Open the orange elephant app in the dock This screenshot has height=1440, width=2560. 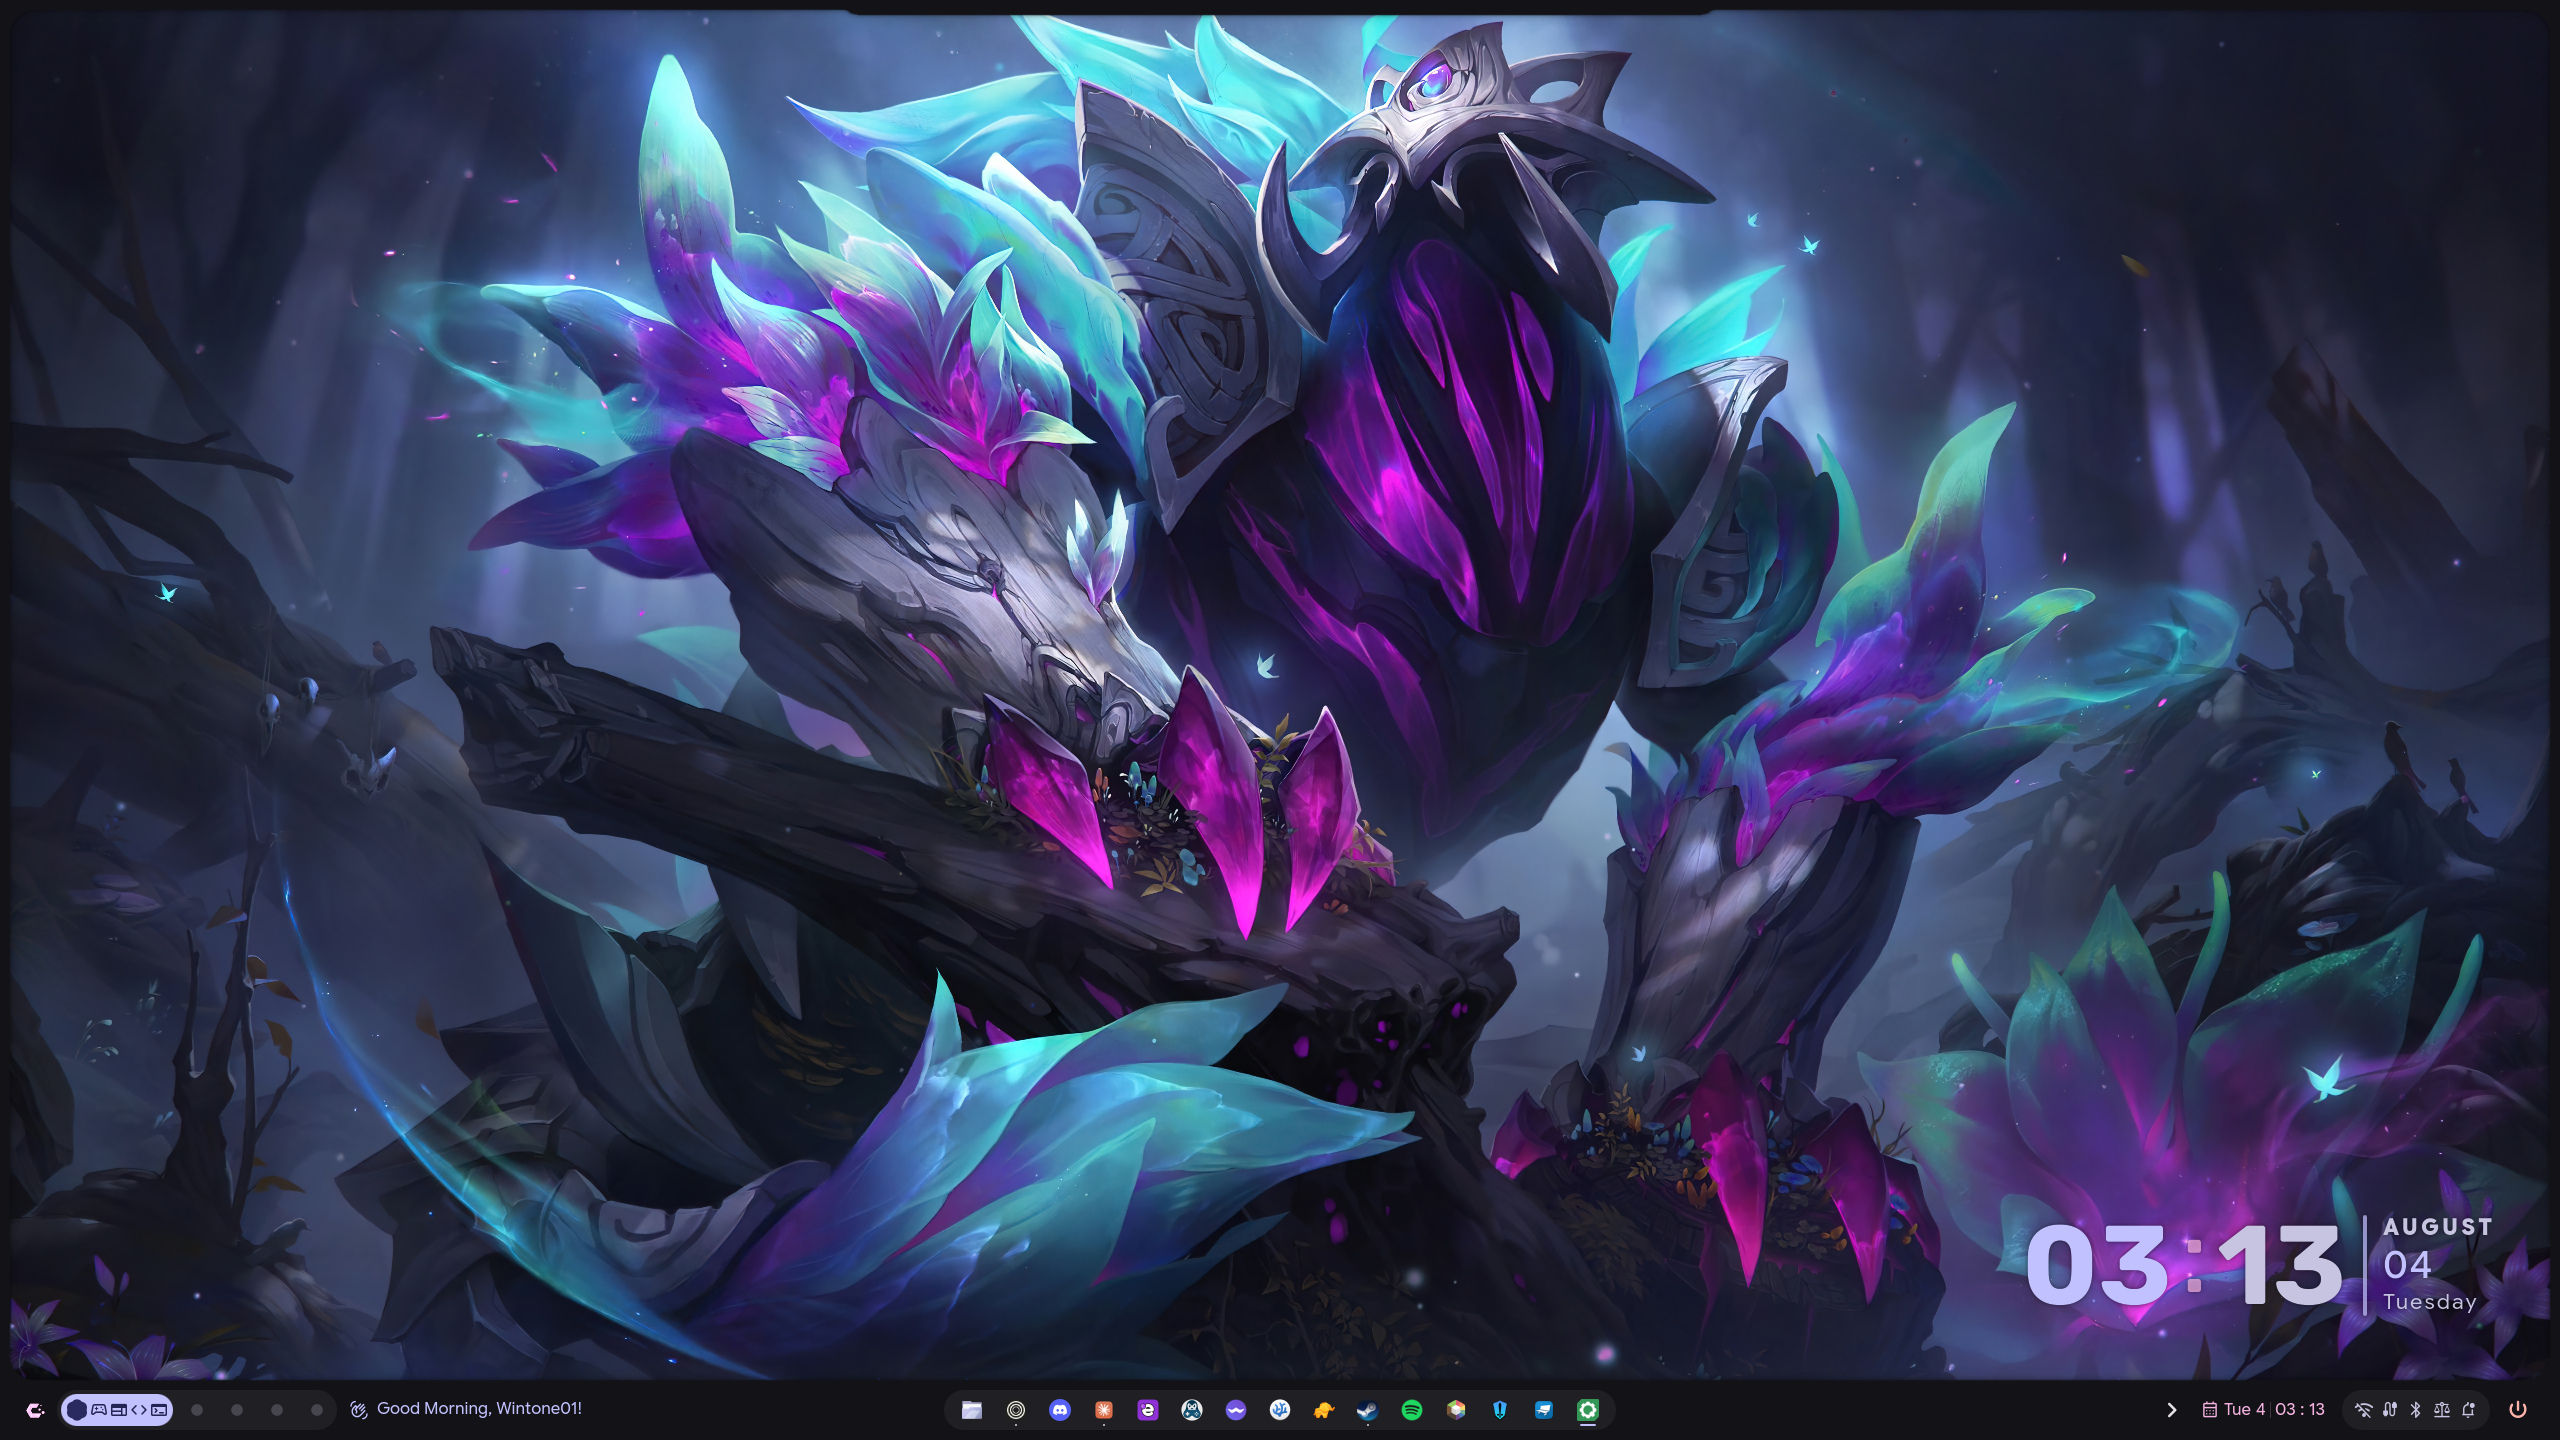tap(1324, 1410)
